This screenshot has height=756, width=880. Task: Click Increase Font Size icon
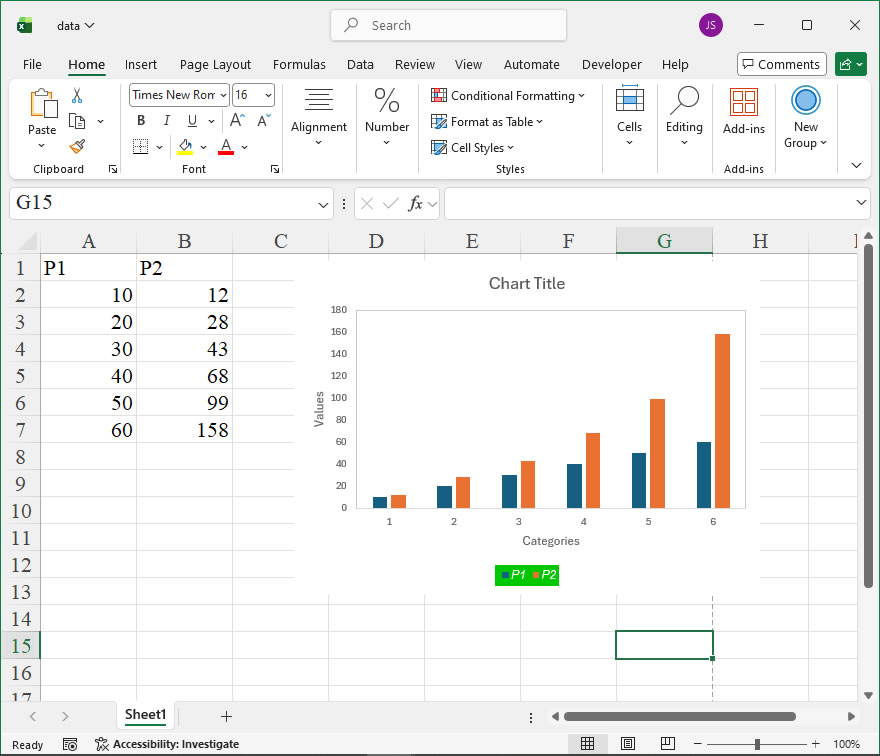(x=238, y=121)
